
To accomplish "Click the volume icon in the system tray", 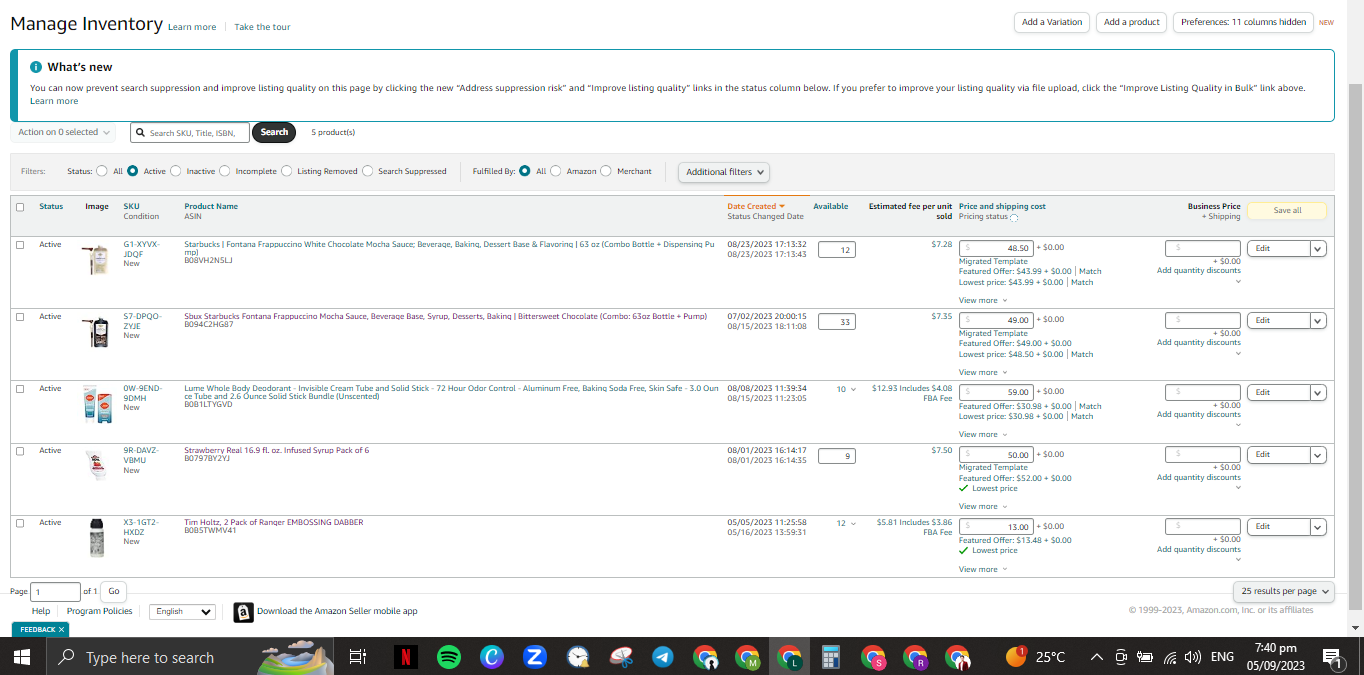I will pyautogui.click(x=1192, y=657).
